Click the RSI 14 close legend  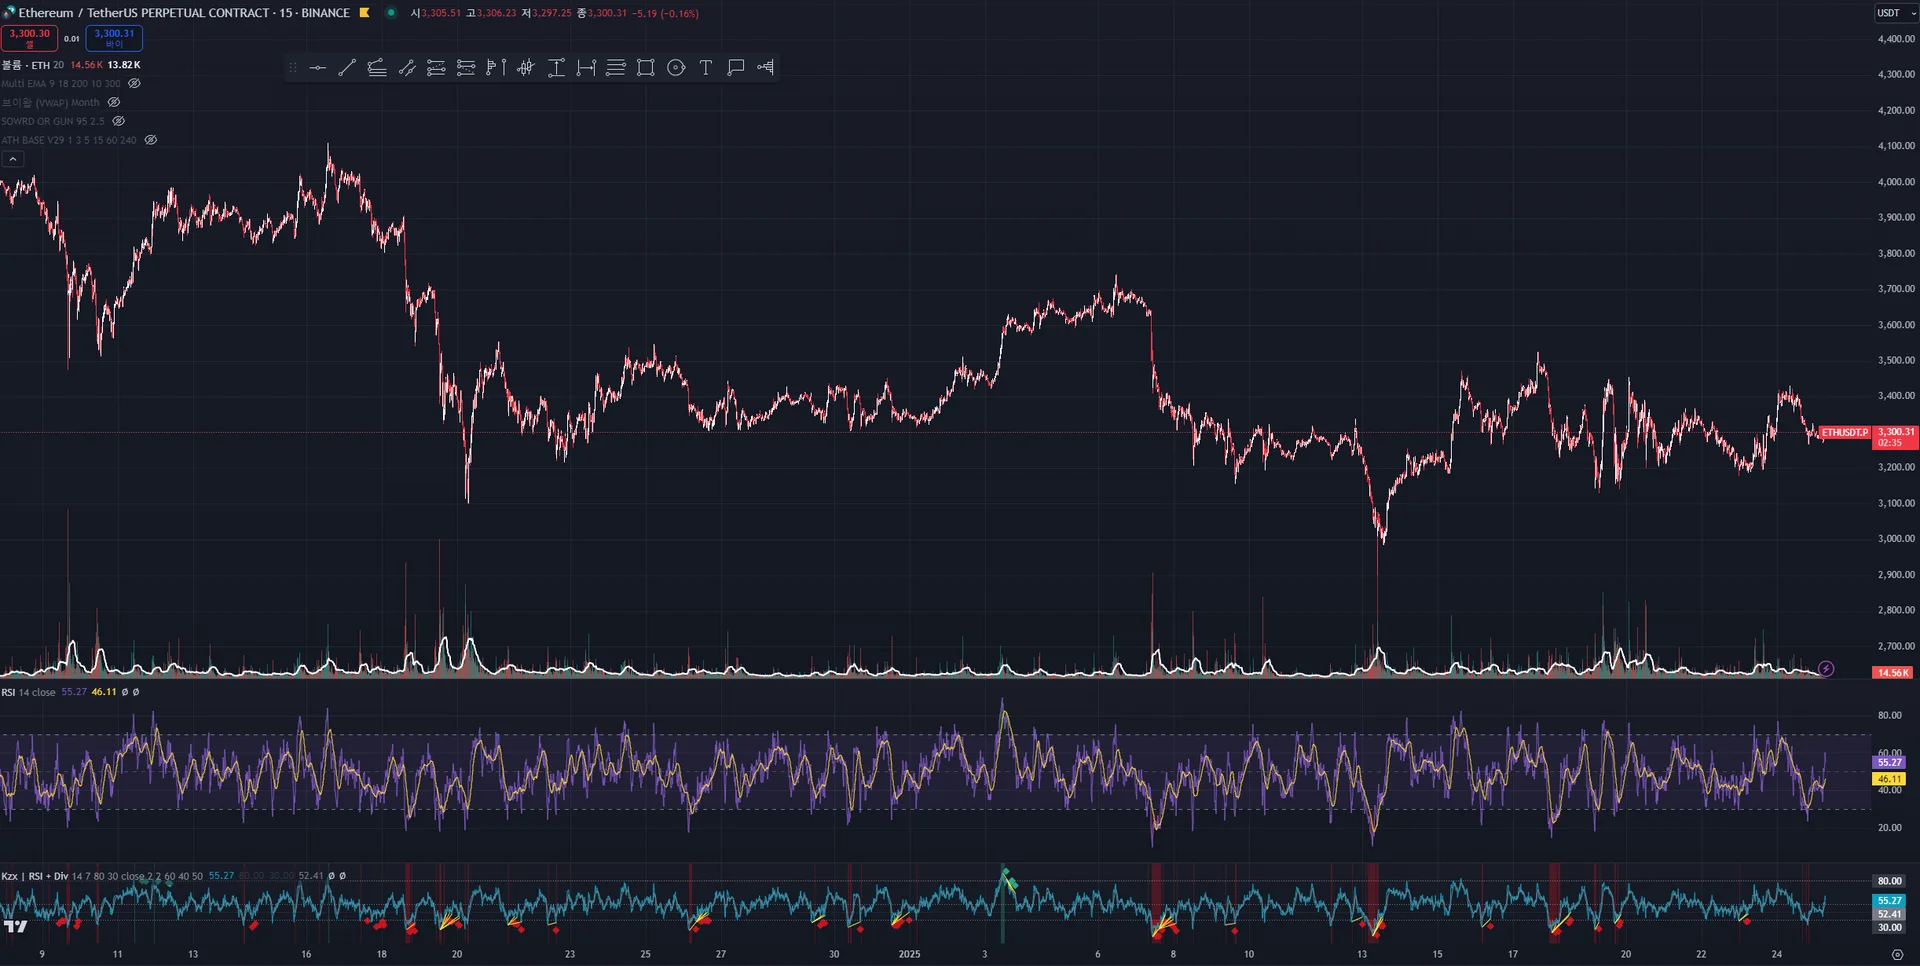coord(28,692)
